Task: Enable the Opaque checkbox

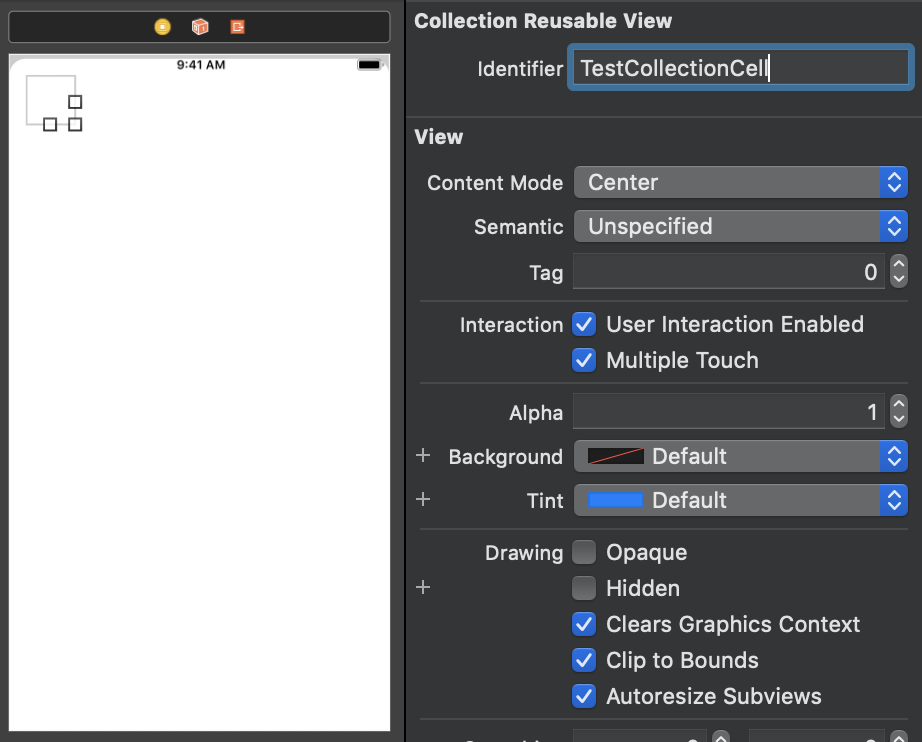Action: click(x=584, y=552)
